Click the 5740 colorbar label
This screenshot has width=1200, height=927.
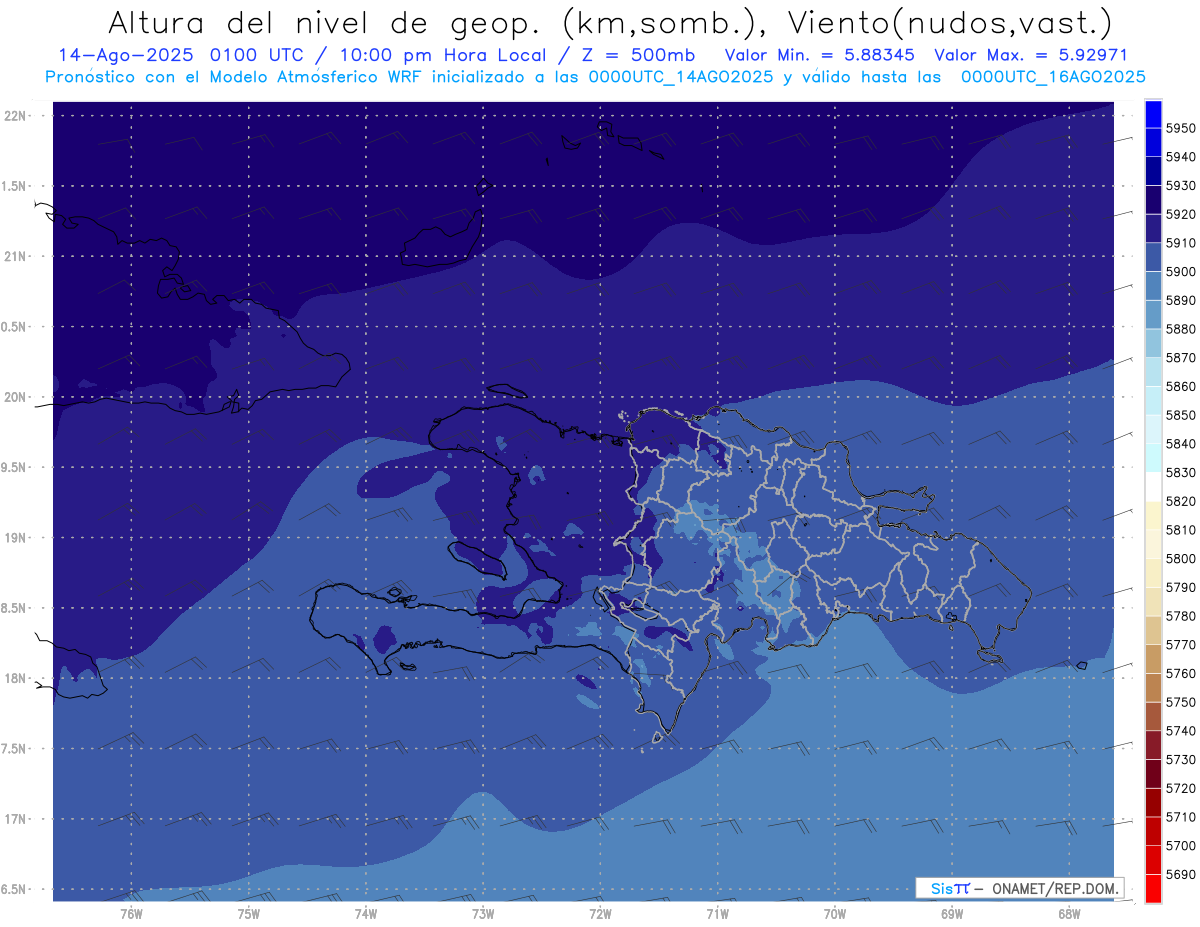pos(1180,731)
